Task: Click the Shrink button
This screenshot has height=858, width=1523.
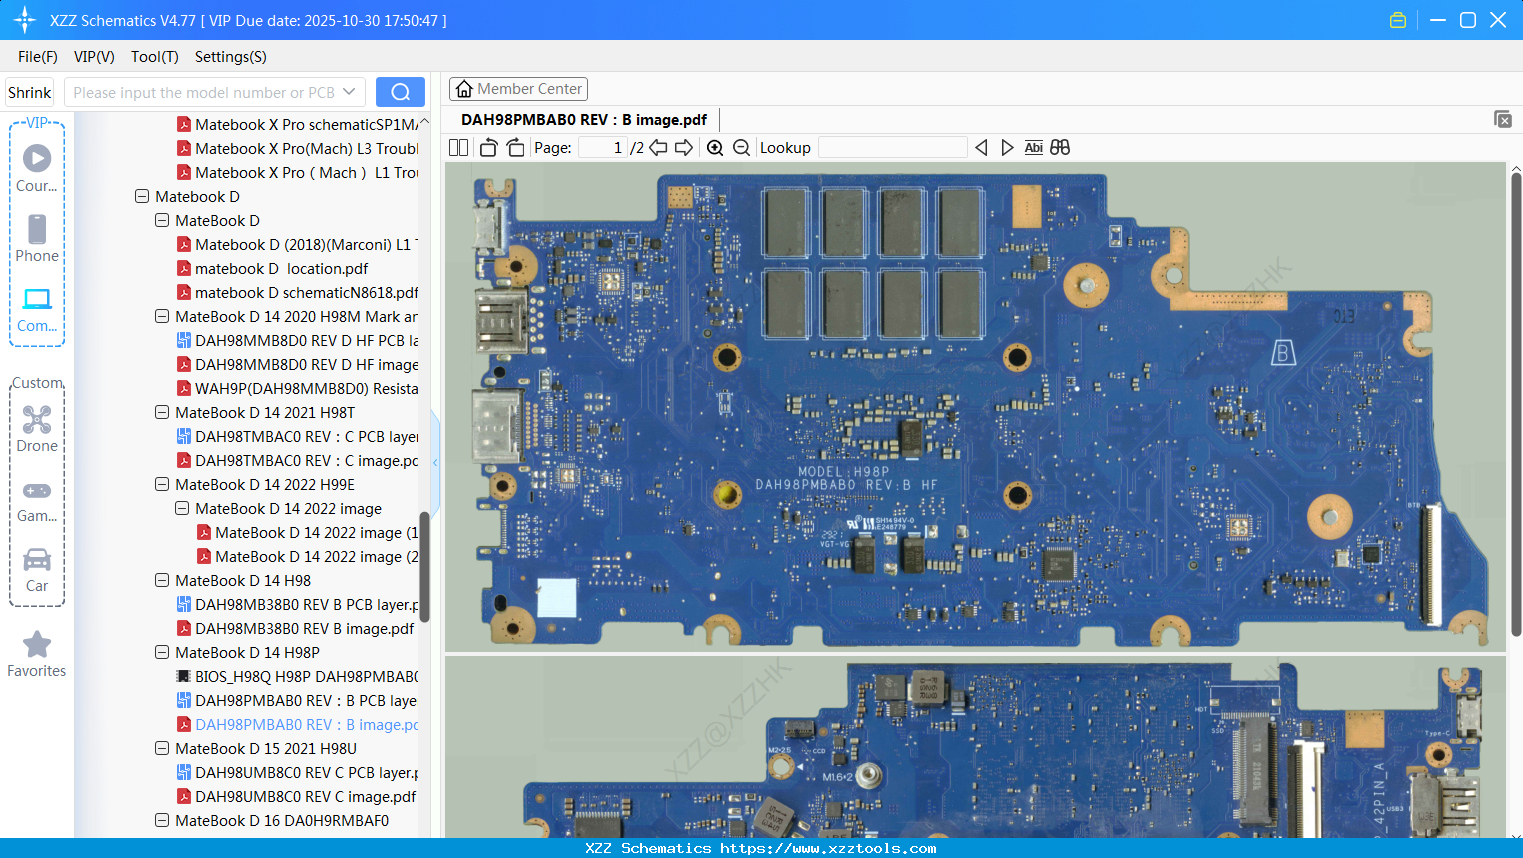Action: pos(30,92)
